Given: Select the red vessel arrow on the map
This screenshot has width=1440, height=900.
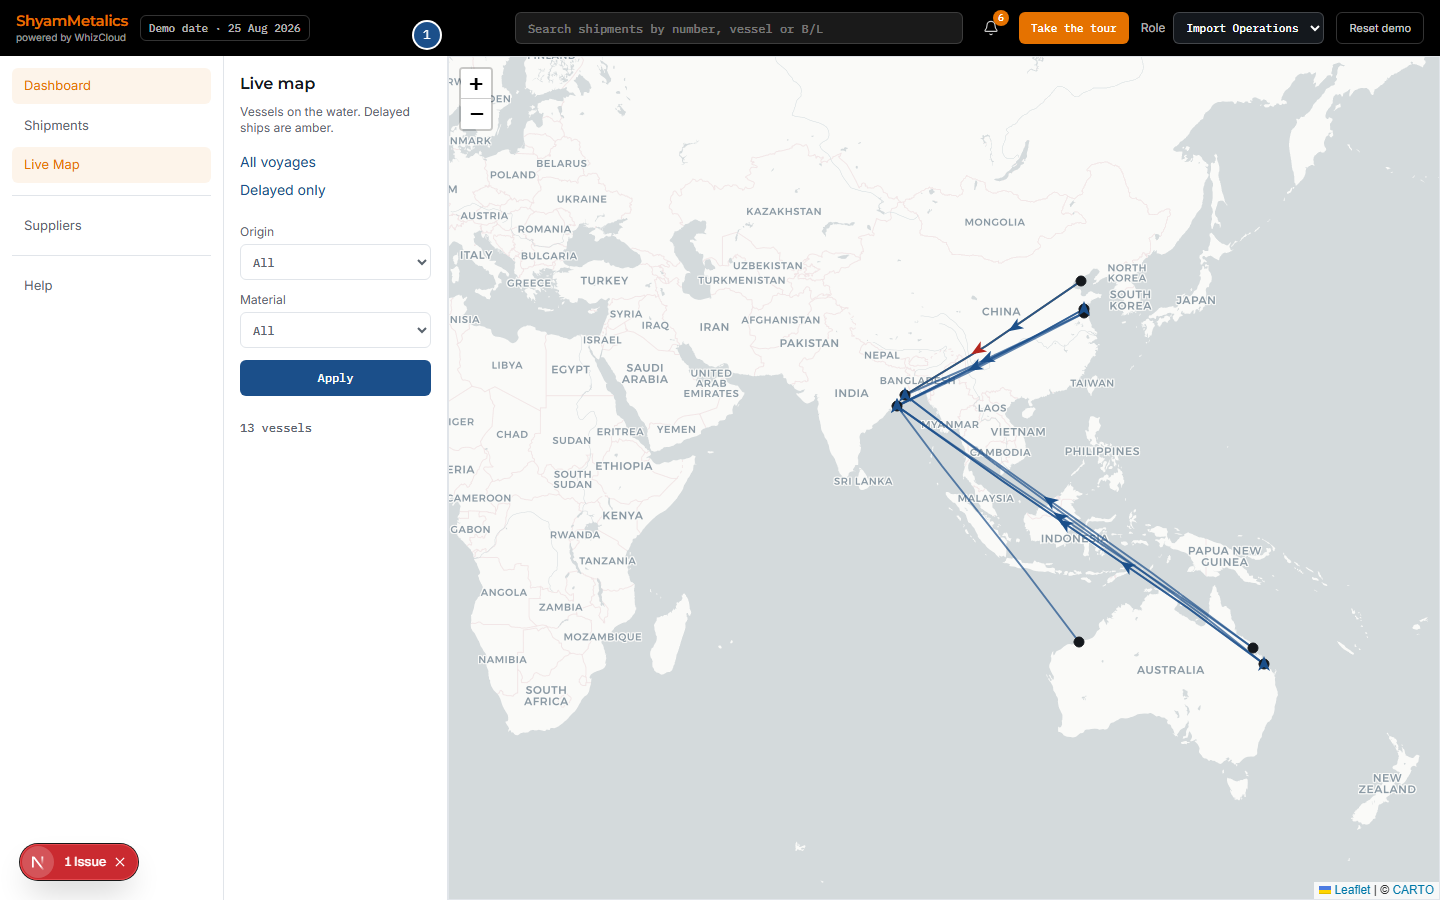Looking at the screenshot, I should [979, 349].
